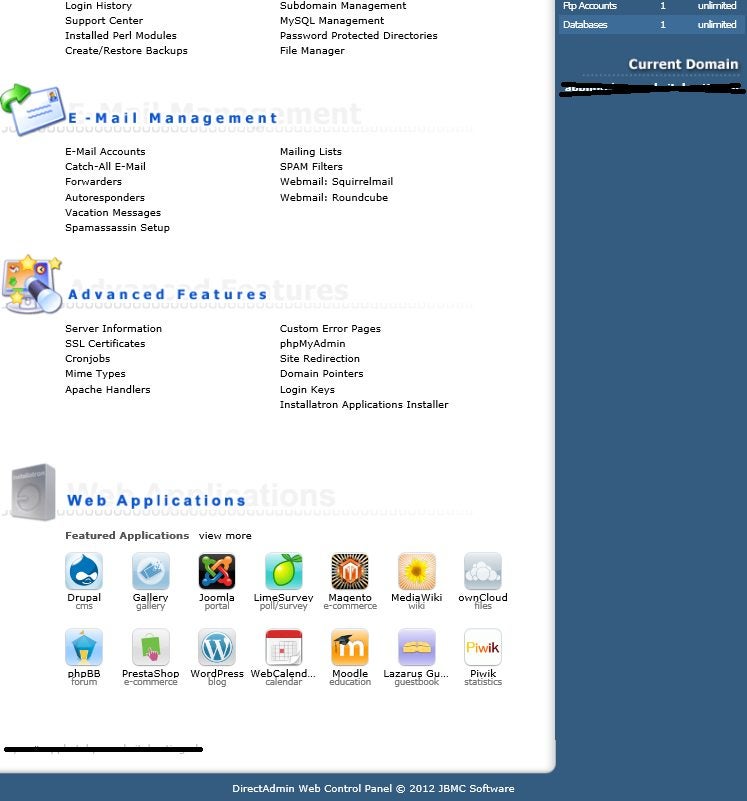Click the MediaWiki sunflower icon
This screenshot has height=801, width=747.
pos(416,571)
